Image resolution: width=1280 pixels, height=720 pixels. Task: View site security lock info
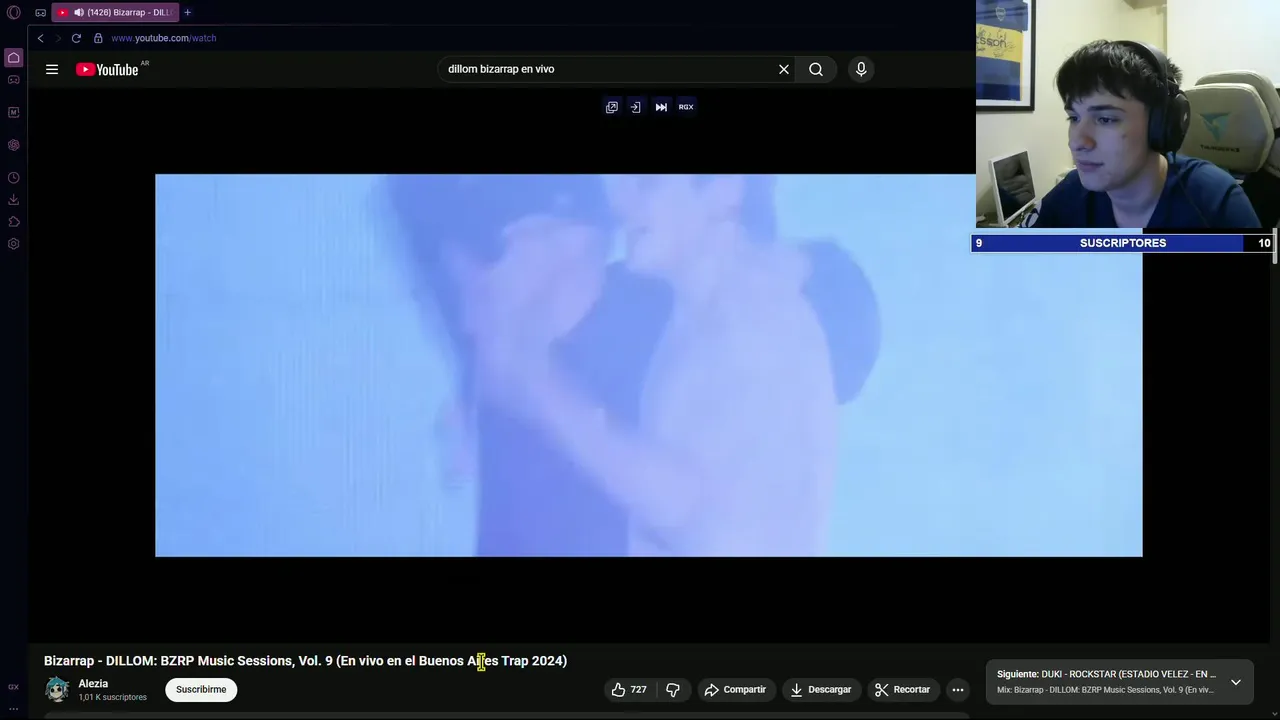(x=98, y=38)
